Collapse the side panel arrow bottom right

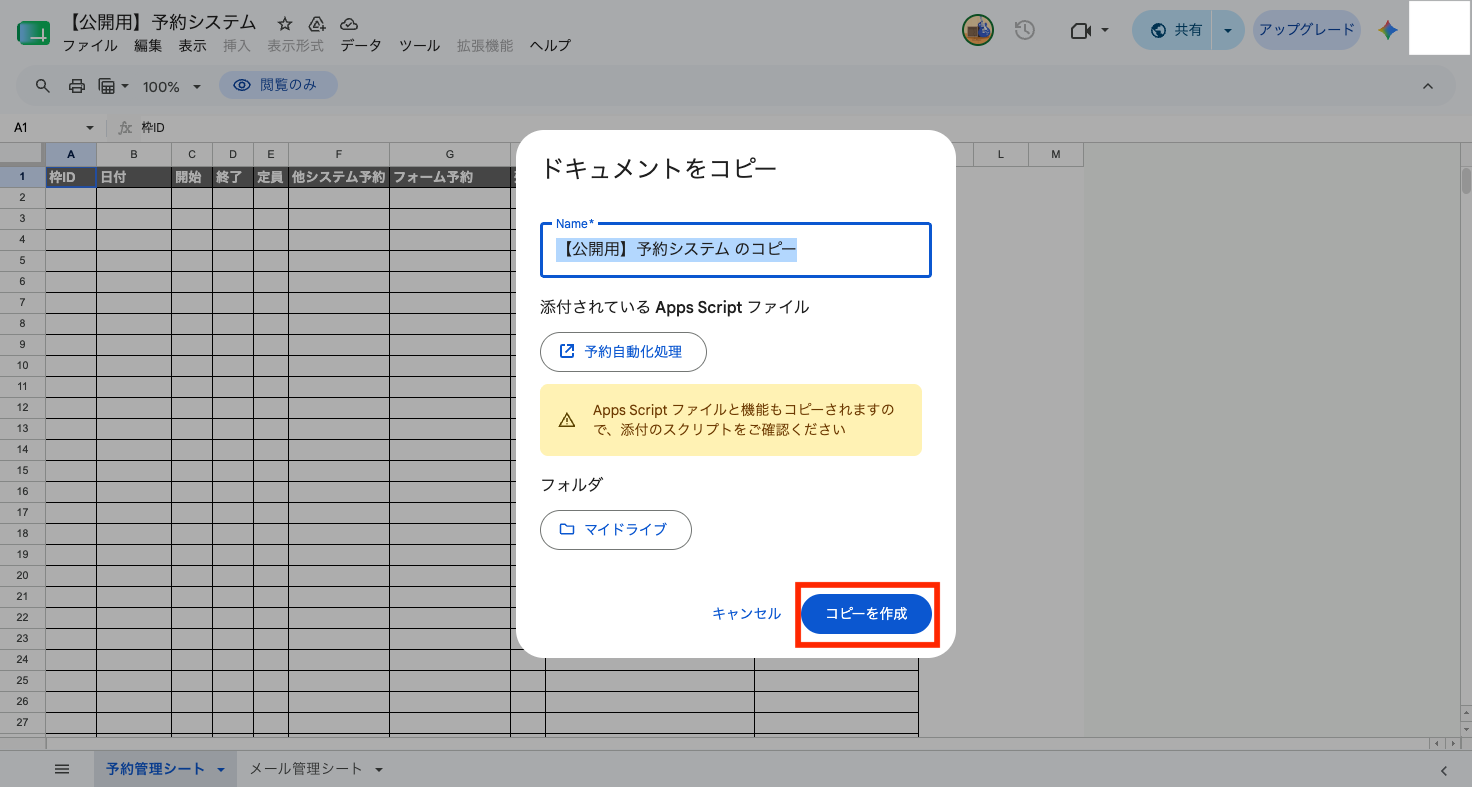(x=1443, y=770)
